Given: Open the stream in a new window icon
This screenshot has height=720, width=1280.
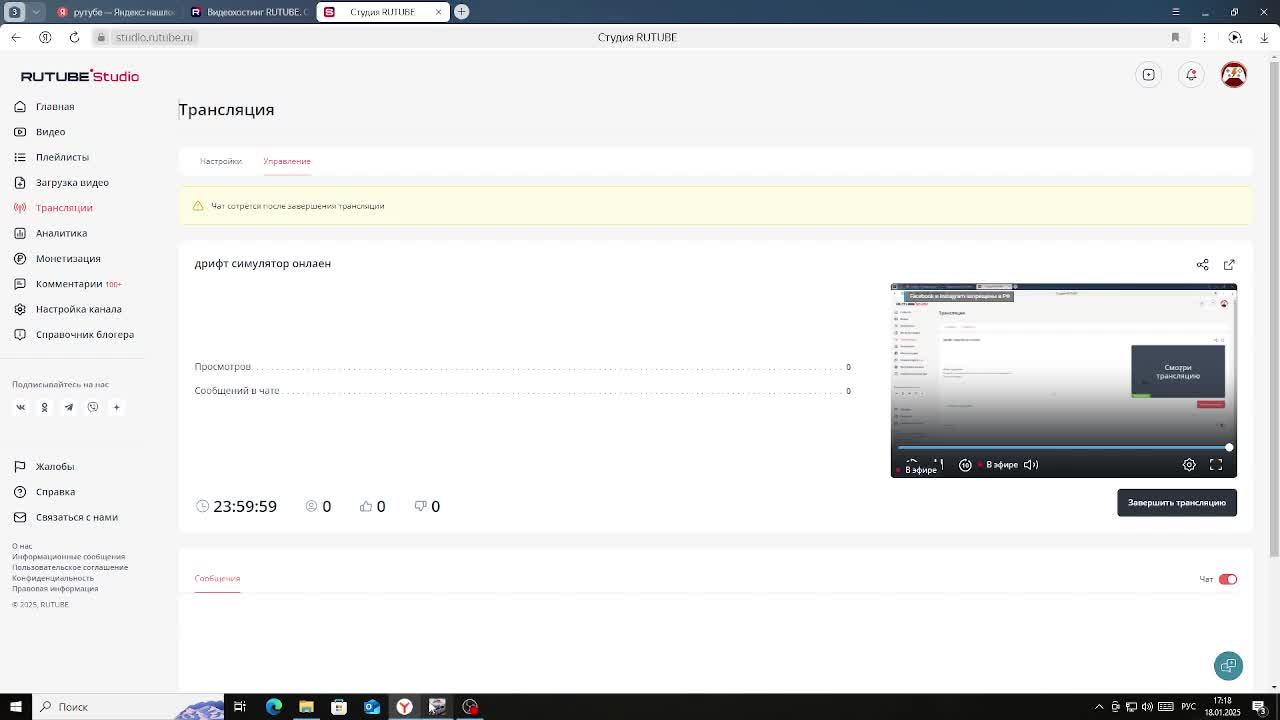Looking at the screenshot, I should 1229,265.
